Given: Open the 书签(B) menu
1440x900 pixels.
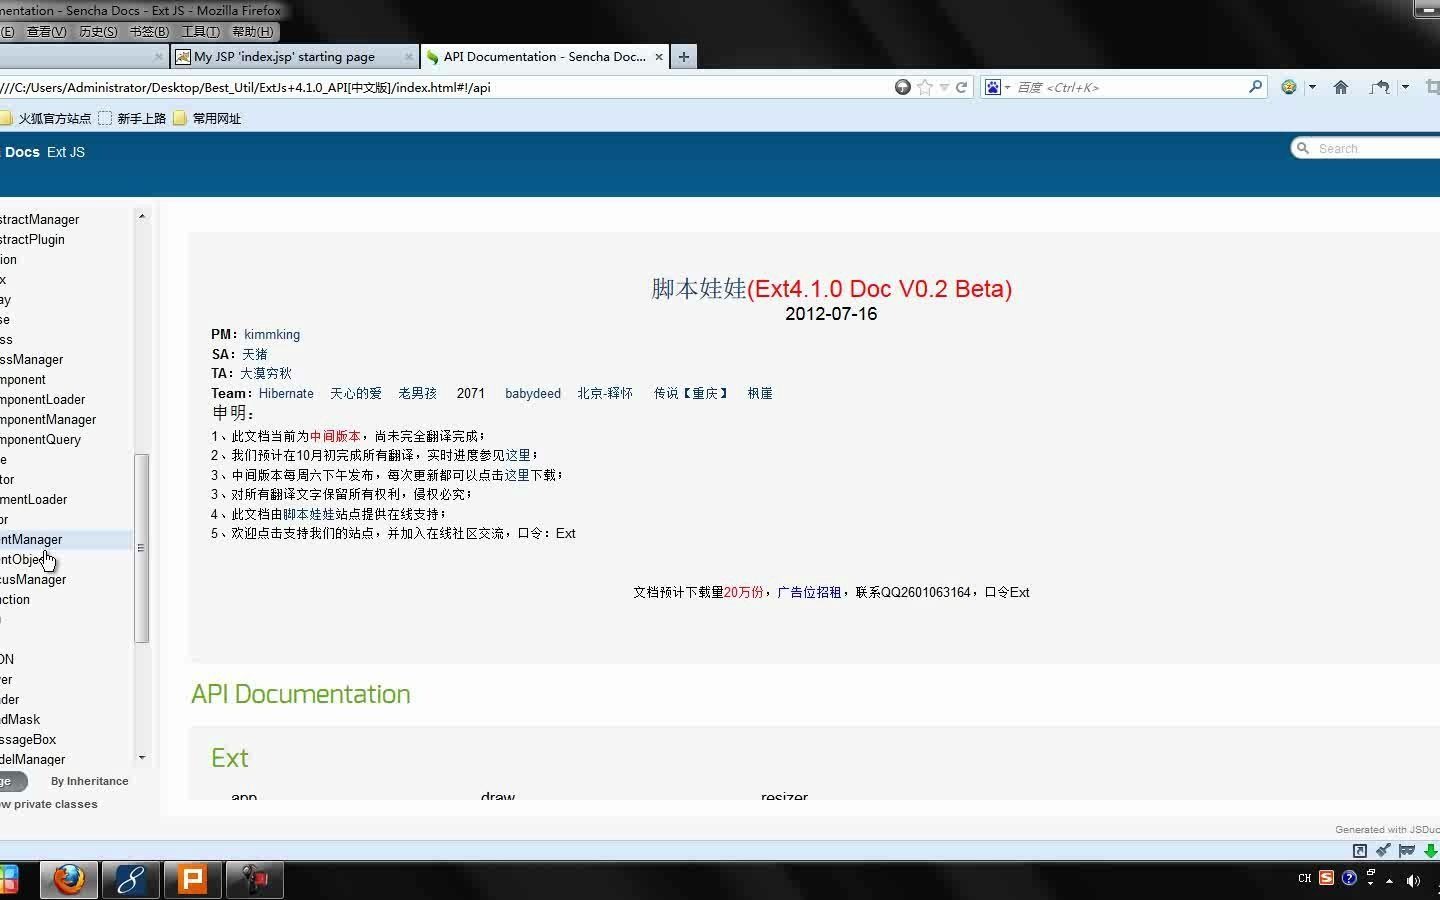Looking at the screenshot, I should (x=149, y=32).
